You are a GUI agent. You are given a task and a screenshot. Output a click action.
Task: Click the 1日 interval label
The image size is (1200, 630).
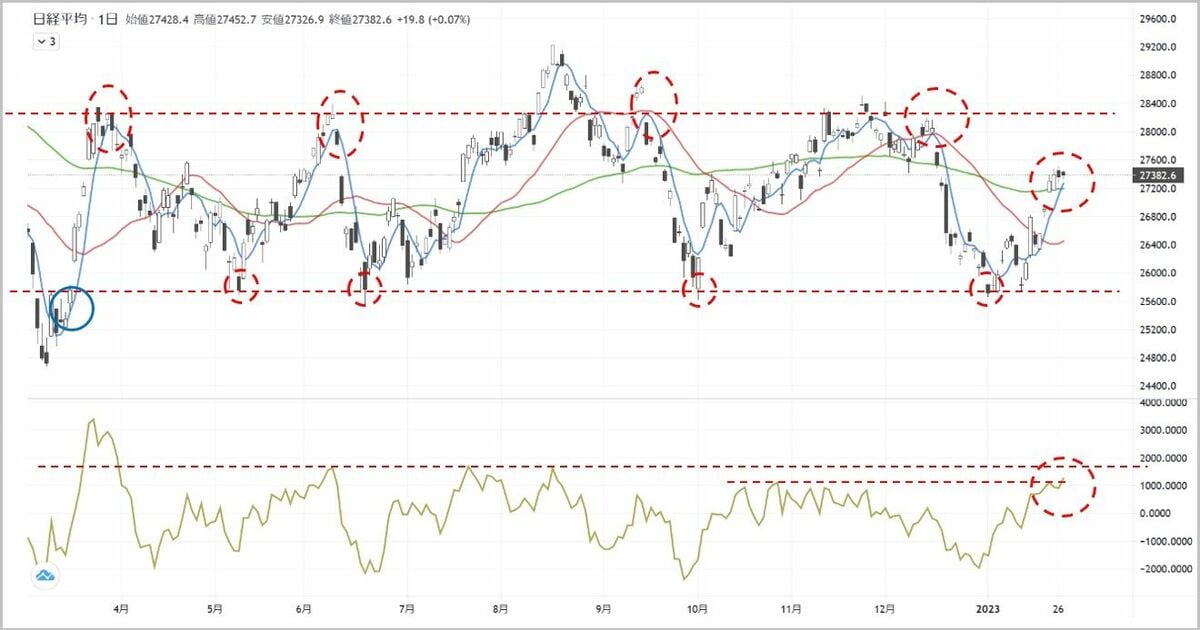[x=104, y=19]
